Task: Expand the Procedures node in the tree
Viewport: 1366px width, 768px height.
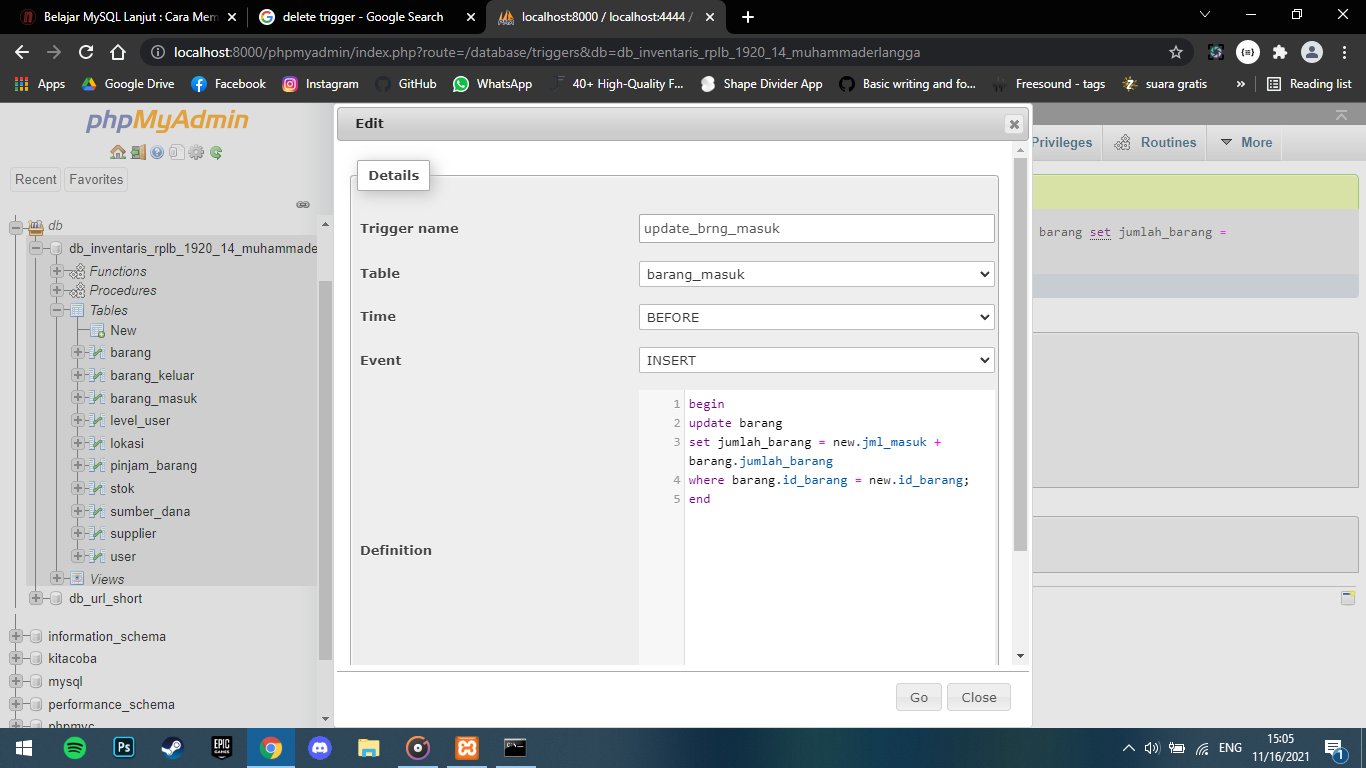Action: coord(57,290)
